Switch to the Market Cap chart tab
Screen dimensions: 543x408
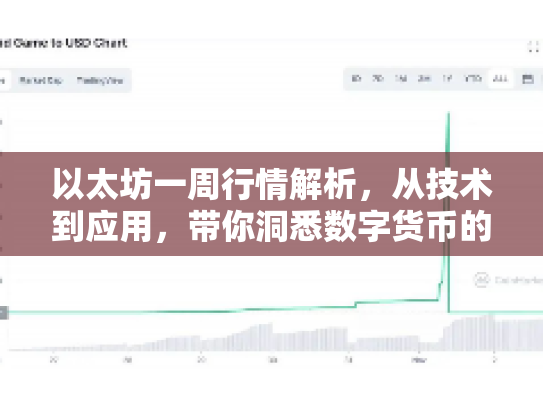coord(41,81)
